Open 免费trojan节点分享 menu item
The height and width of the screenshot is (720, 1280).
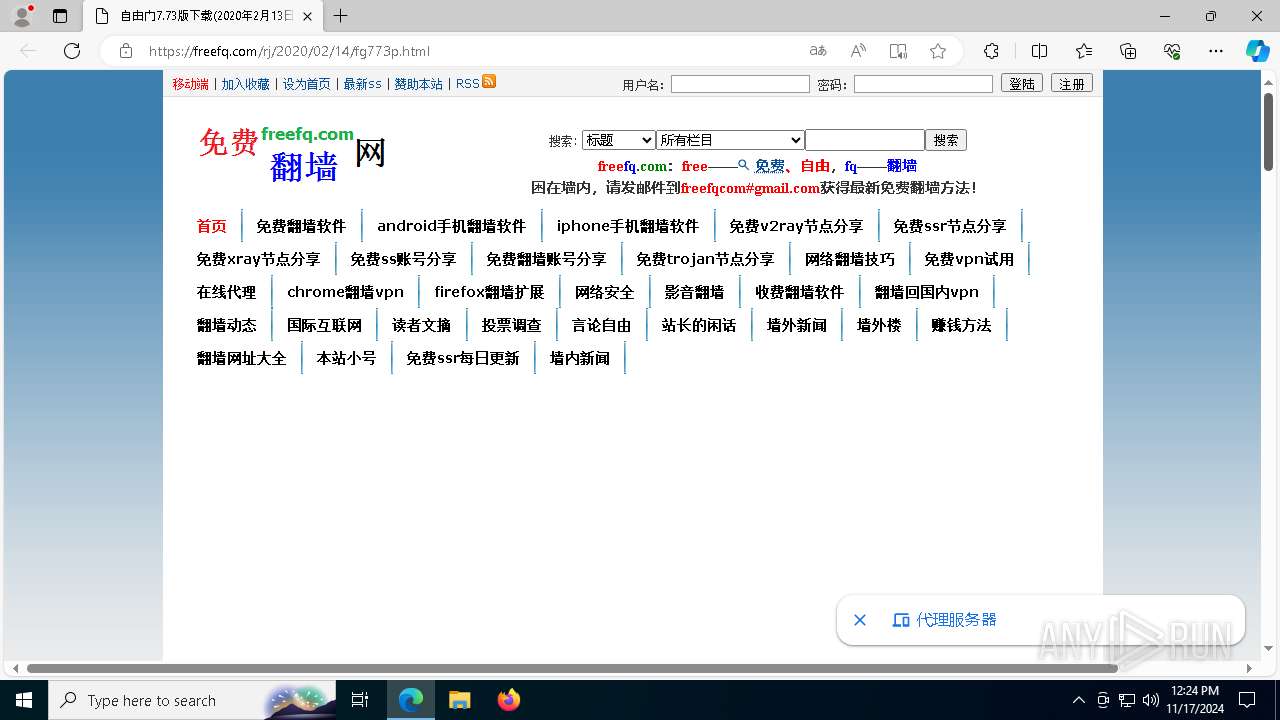(x=705, y=259)
